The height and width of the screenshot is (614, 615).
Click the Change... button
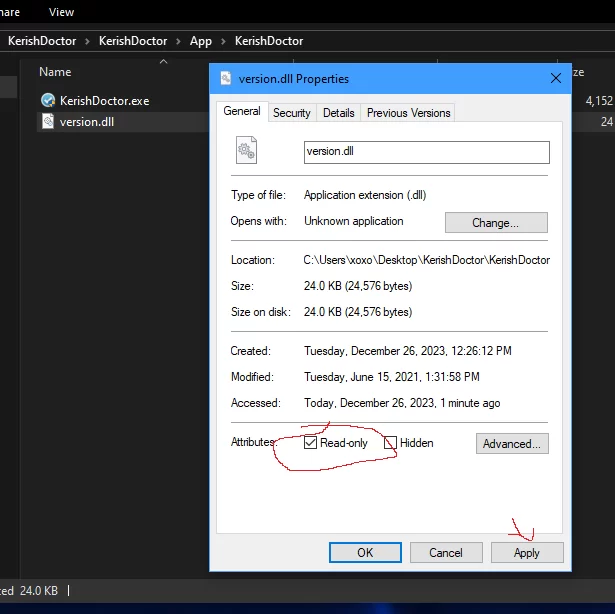coord(496,222)
